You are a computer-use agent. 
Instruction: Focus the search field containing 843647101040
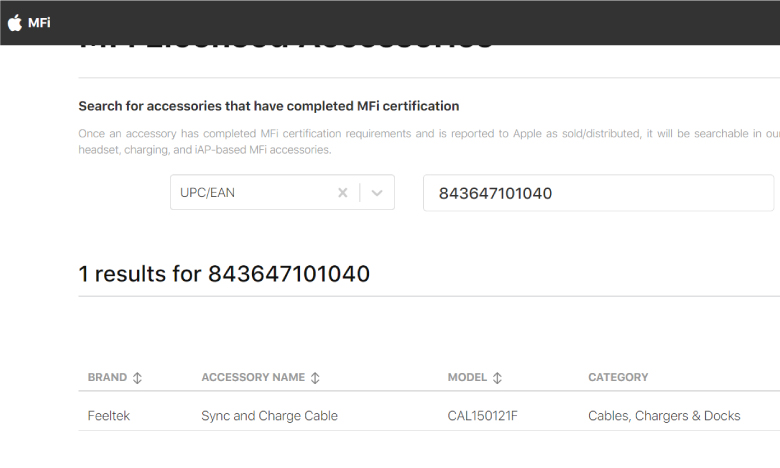point(598,193)
